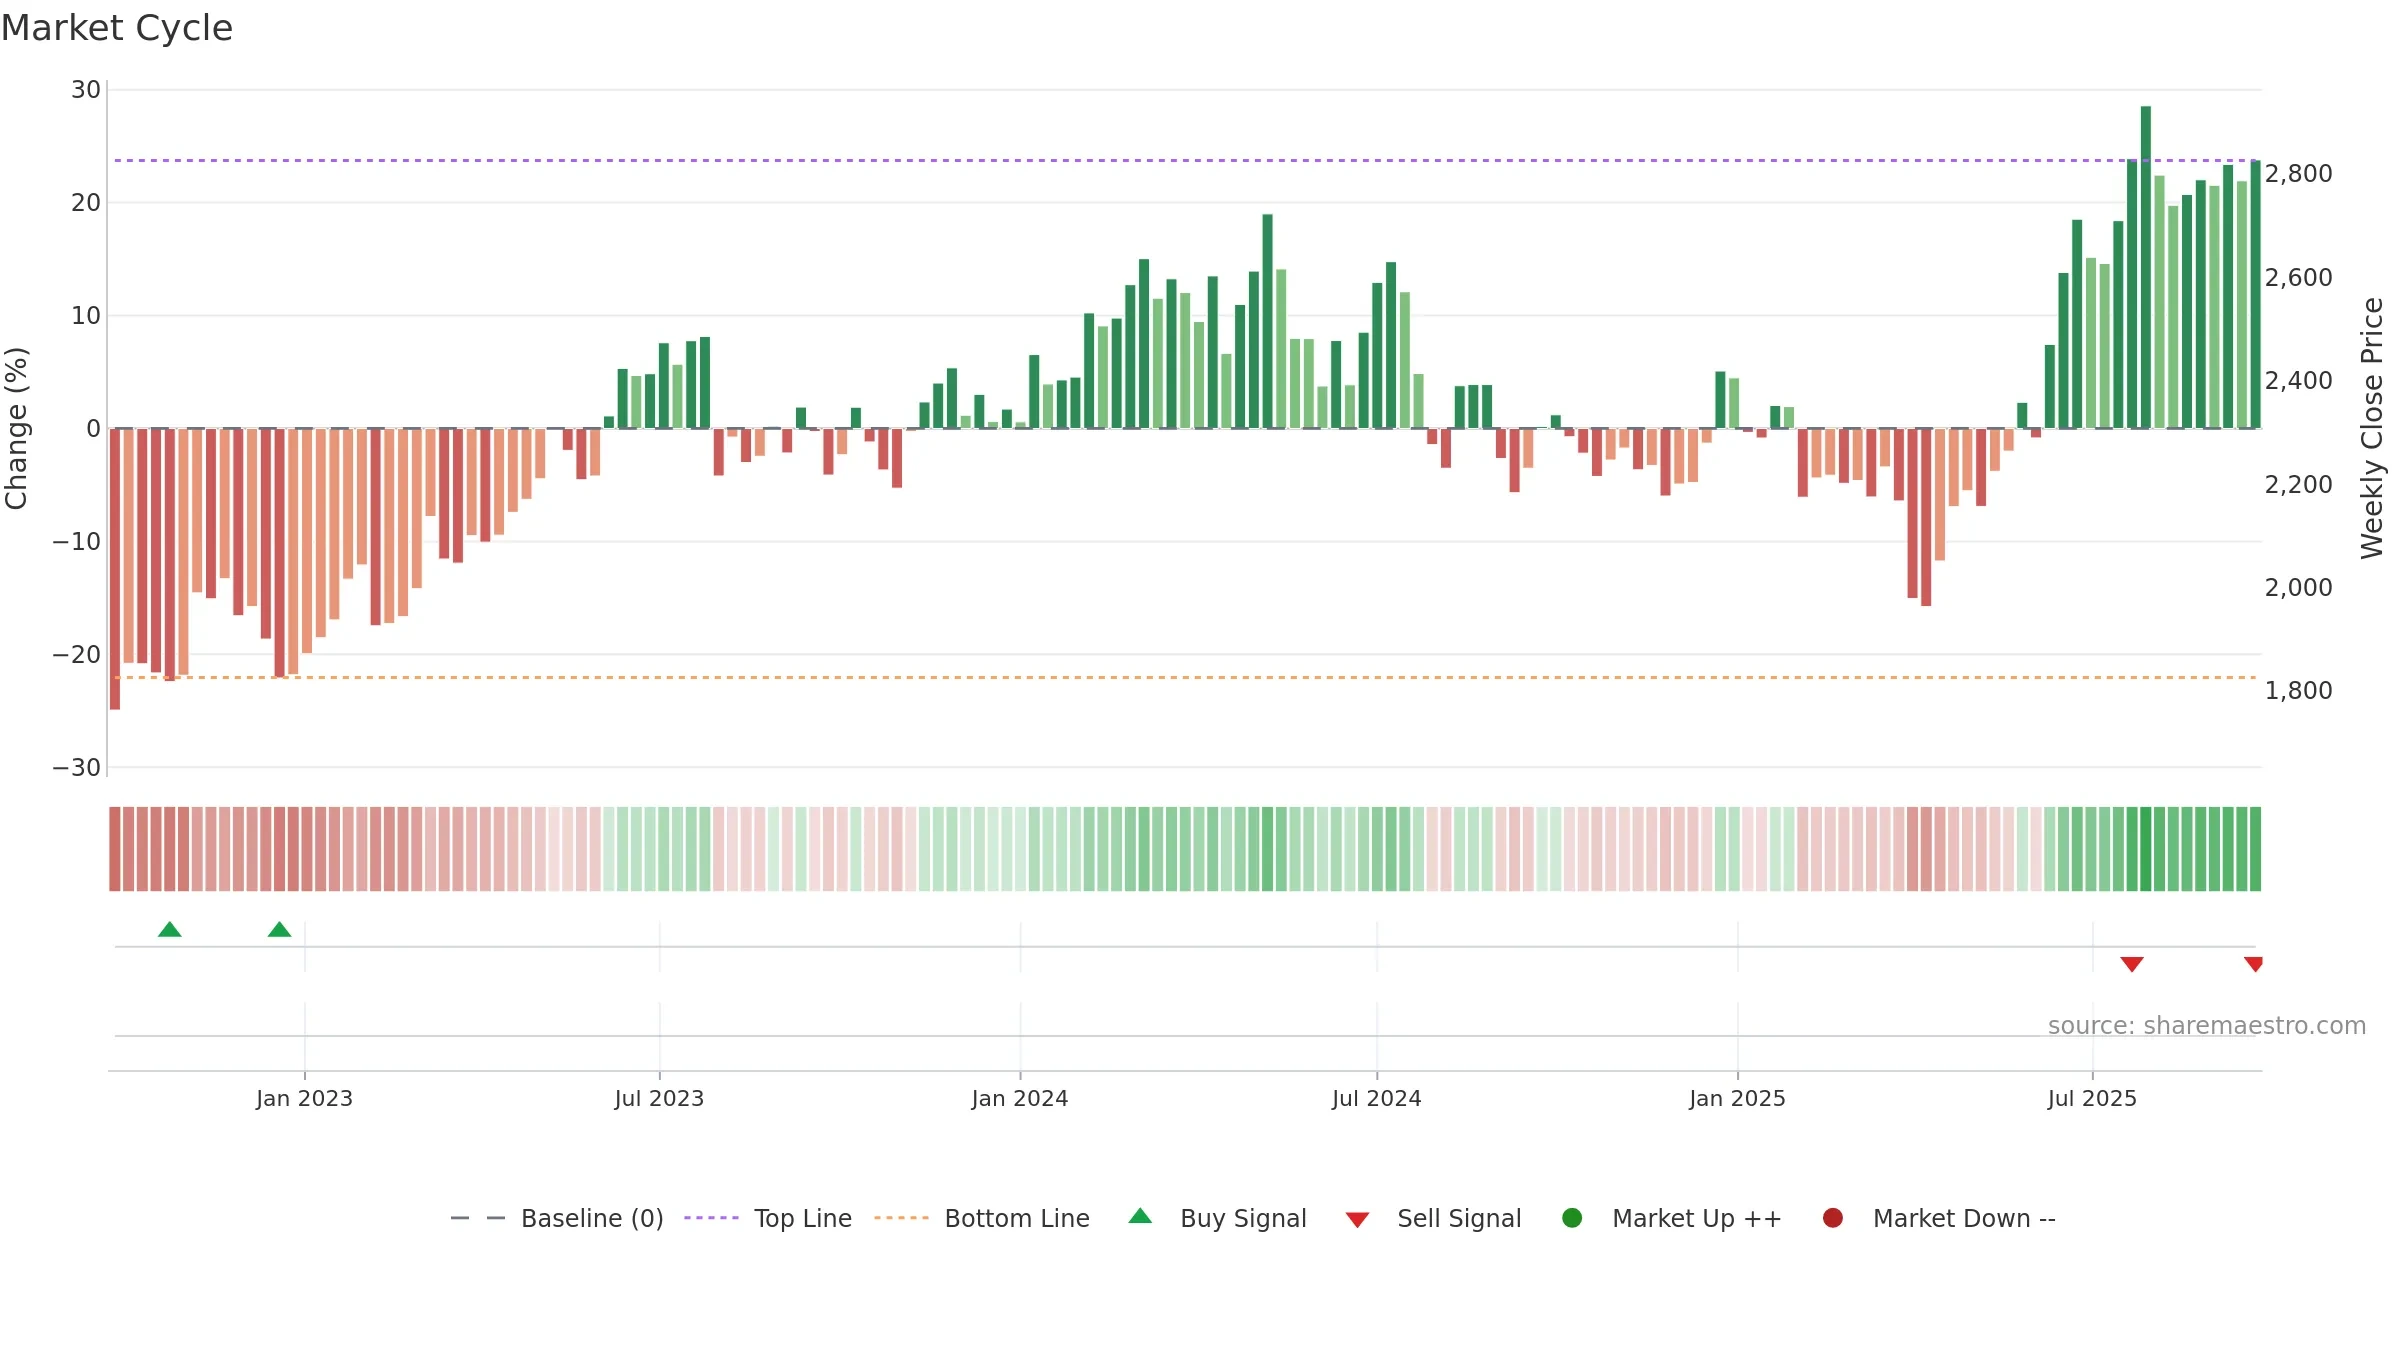The height and width of the screenshot is (1350, 2400).
Task: Click the −20 percent y-axis label
Action: point(77,655)
